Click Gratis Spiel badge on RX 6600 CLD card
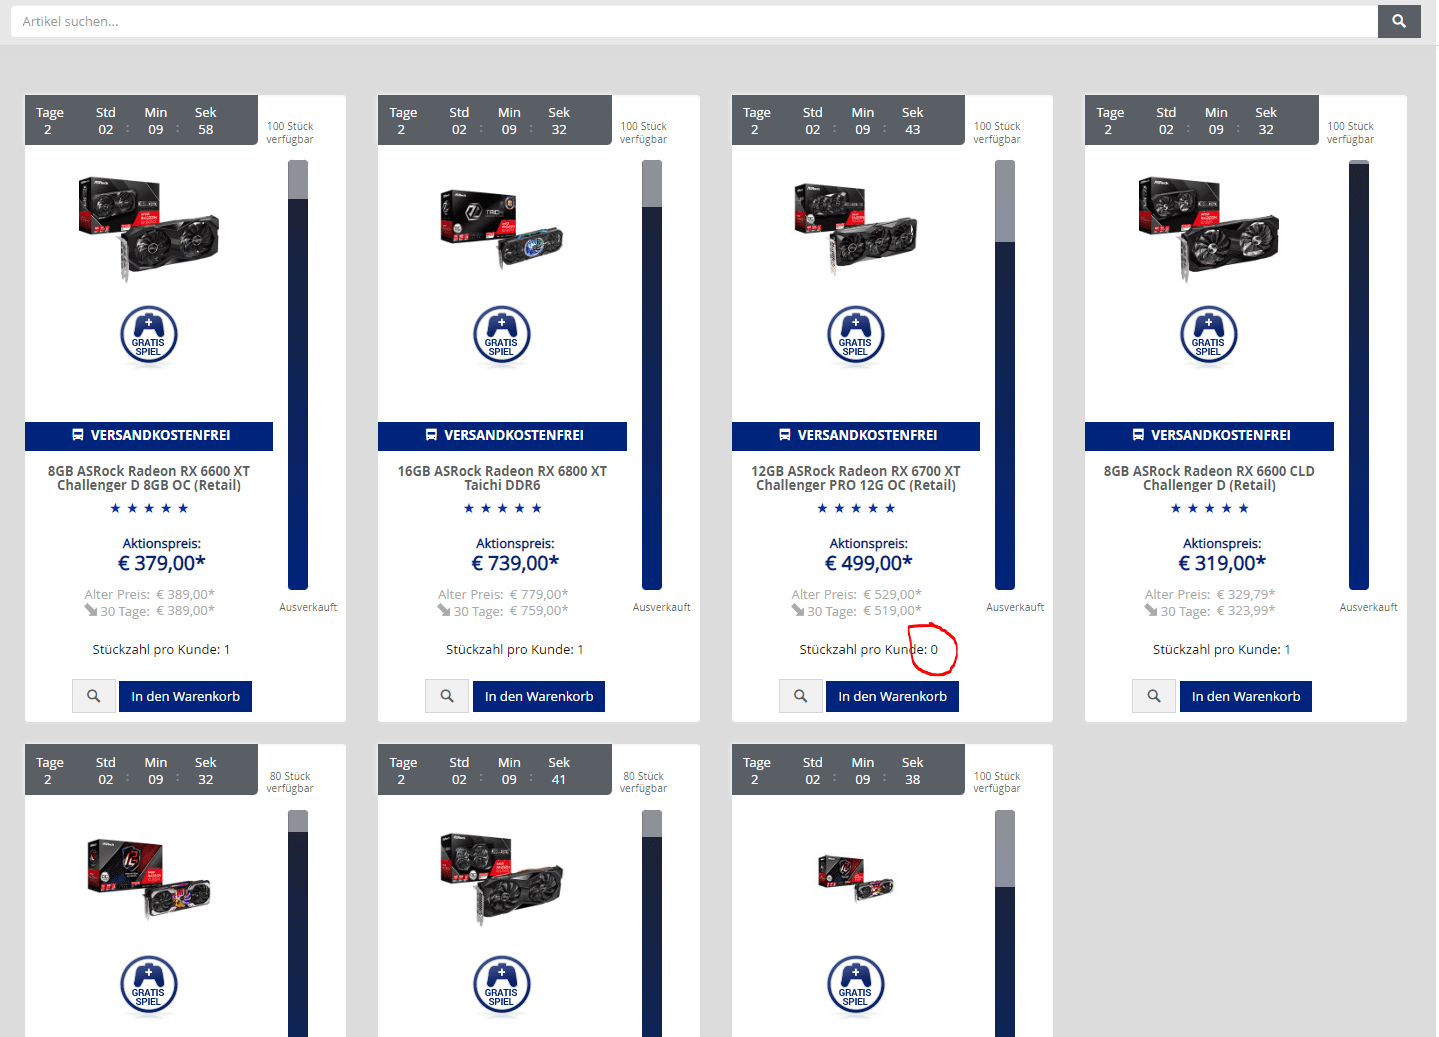1439x1037 pixels. (x=1209, y=336)
